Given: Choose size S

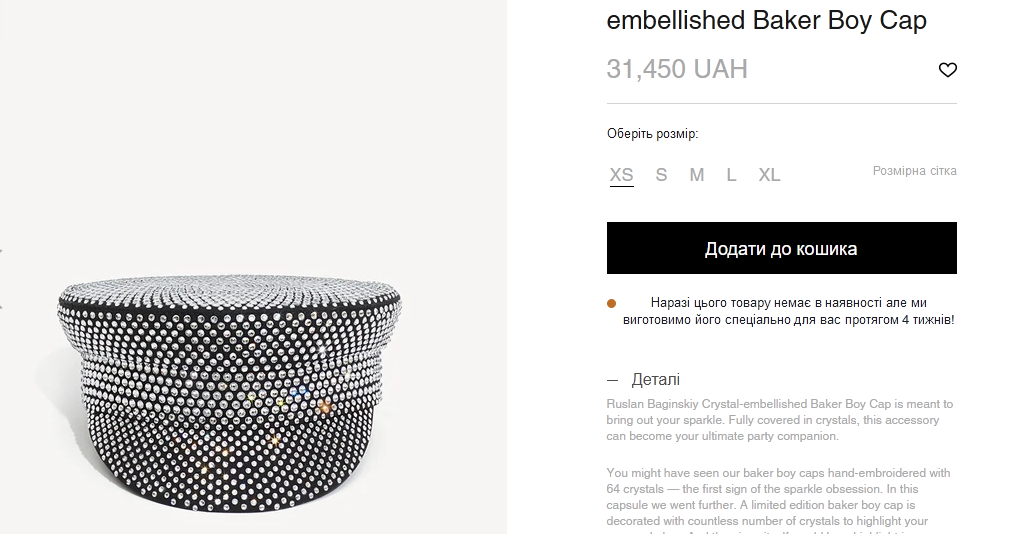Looking at the screenshot, I should [x=661, y=175].
